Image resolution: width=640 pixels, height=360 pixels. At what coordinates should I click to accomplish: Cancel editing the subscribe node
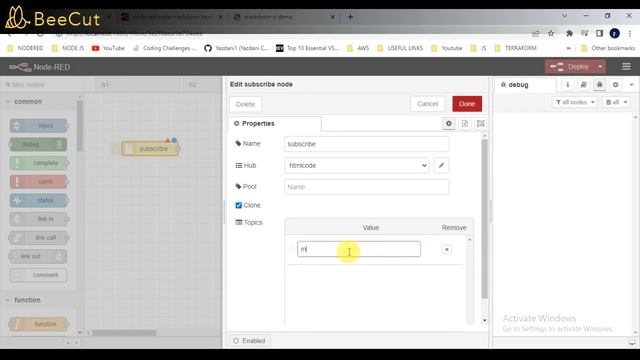pyautogui.click(x=427, y=104)
